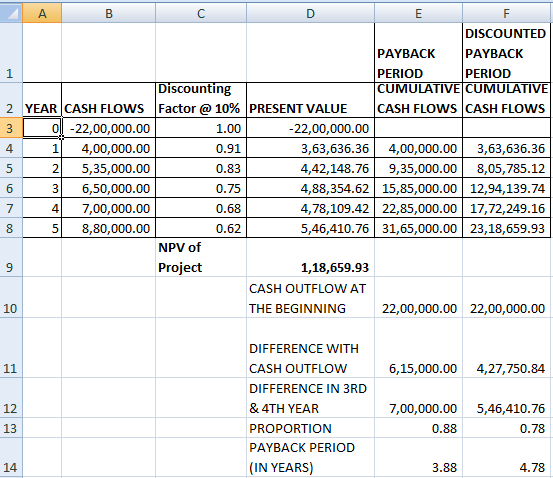The height and width of the screenshot is (478, 553).
Task: Select present value 5,46,410.76 in column D
Action: click(x=310, y=228)
